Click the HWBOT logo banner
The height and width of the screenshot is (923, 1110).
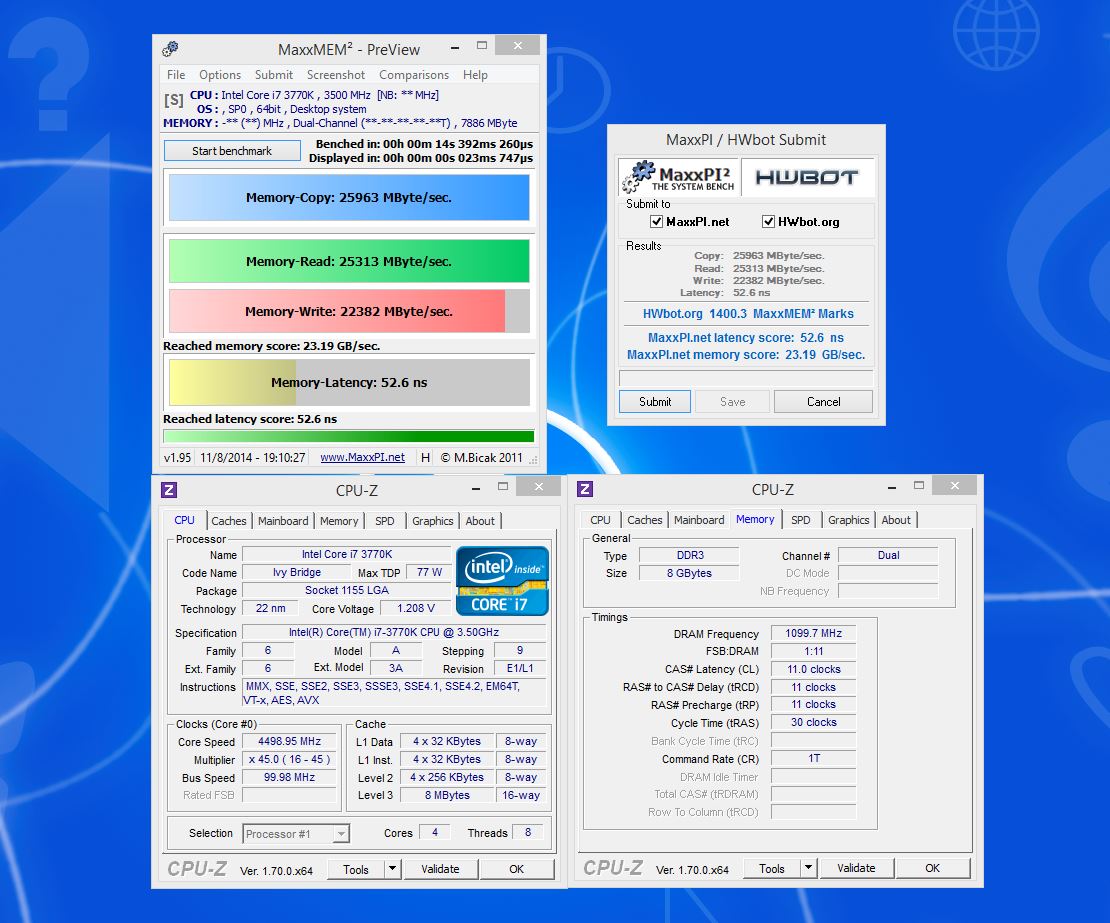(807, 177)
